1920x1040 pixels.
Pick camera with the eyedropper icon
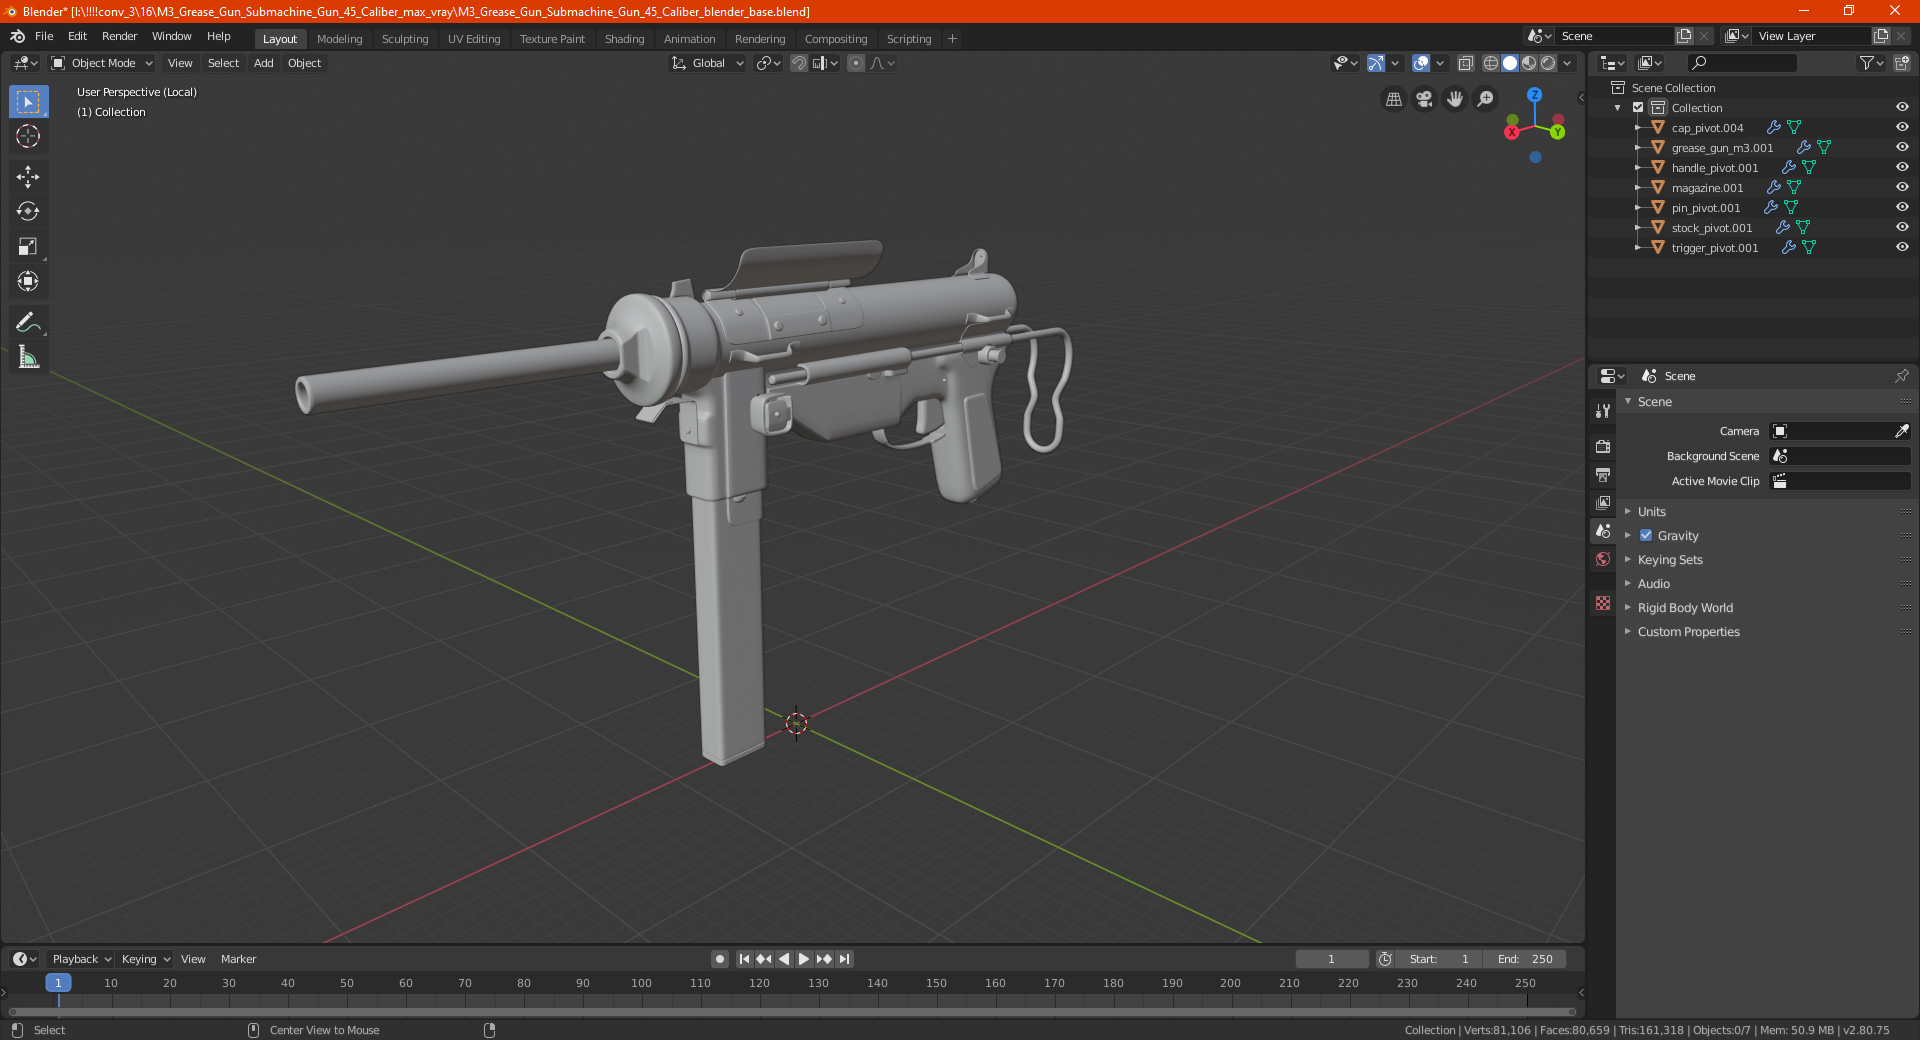pos(1901,431)
